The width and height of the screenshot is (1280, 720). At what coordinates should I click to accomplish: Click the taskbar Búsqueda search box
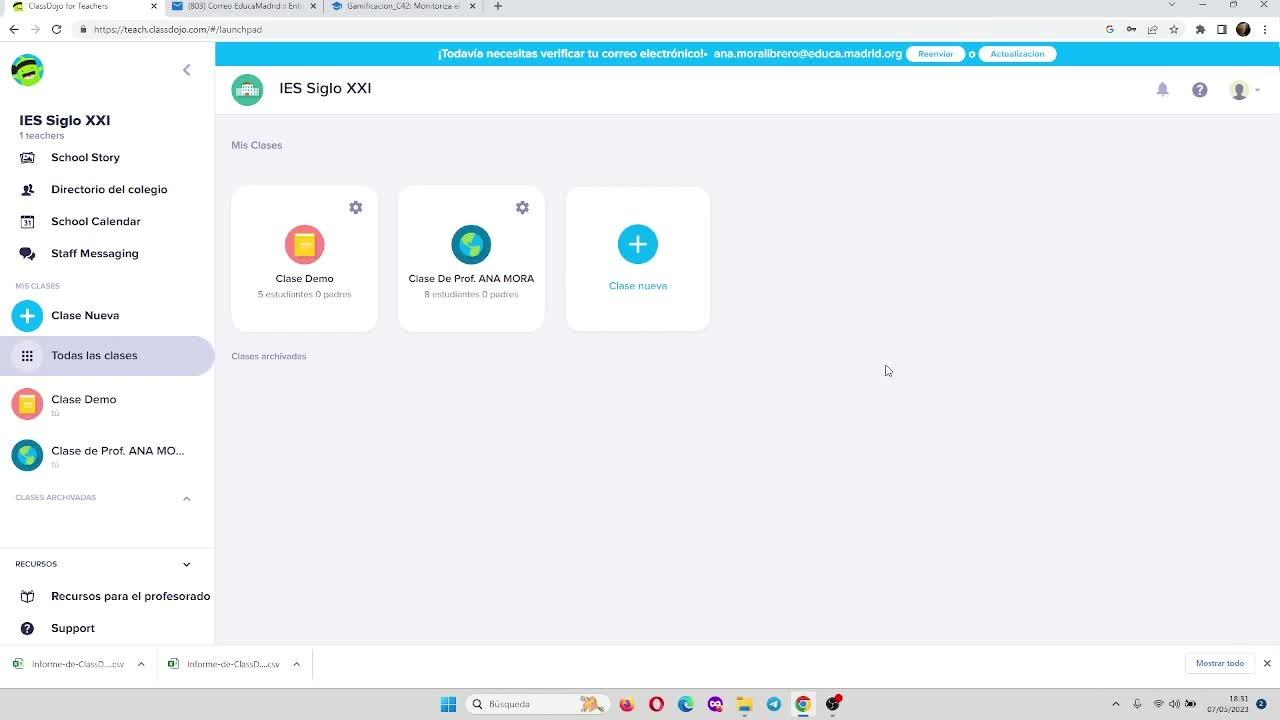tap(537, 704)
